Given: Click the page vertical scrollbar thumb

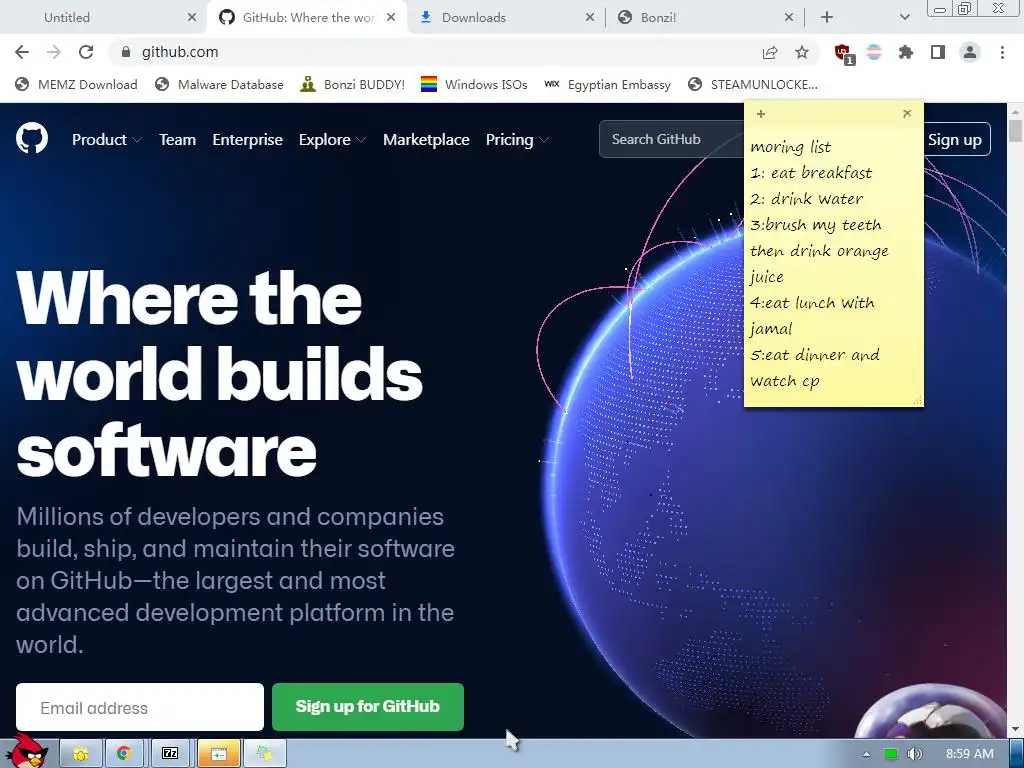Looking at the screenshot, I should 1016,129.
